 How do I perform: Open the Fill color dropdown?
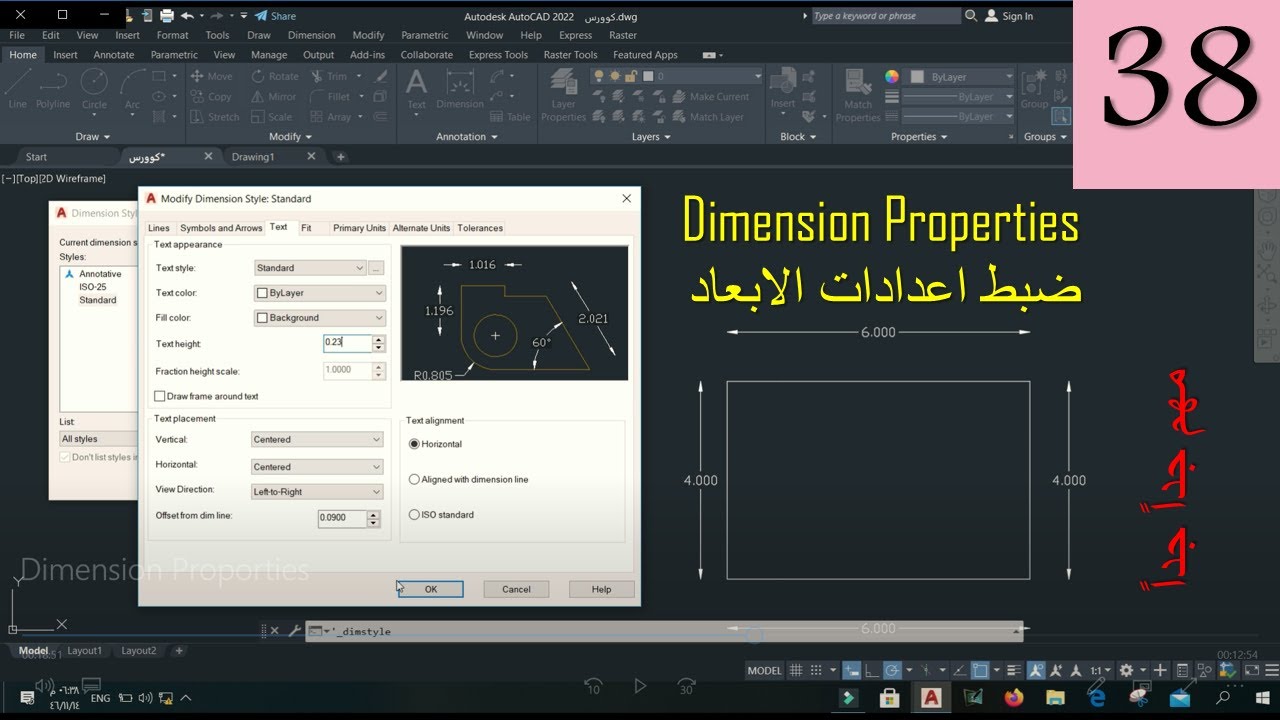(320, 318)
